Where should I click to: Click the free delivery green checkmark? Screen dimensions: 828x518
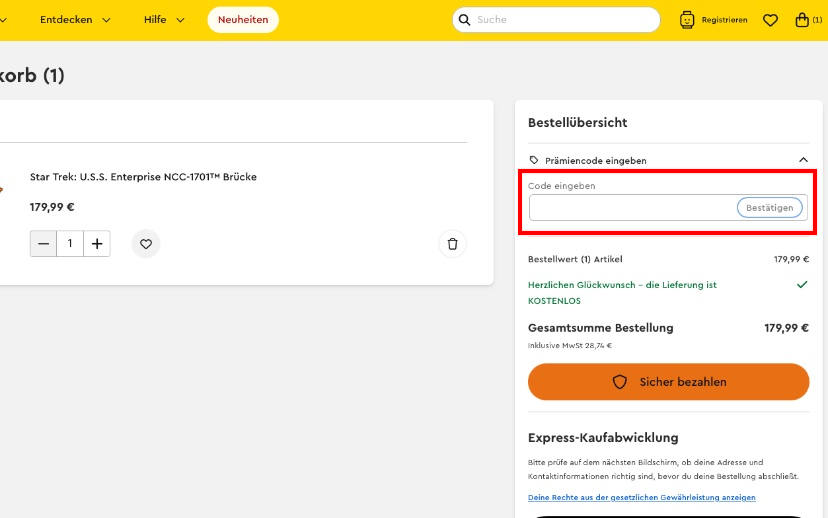click(x=802, y=285)
